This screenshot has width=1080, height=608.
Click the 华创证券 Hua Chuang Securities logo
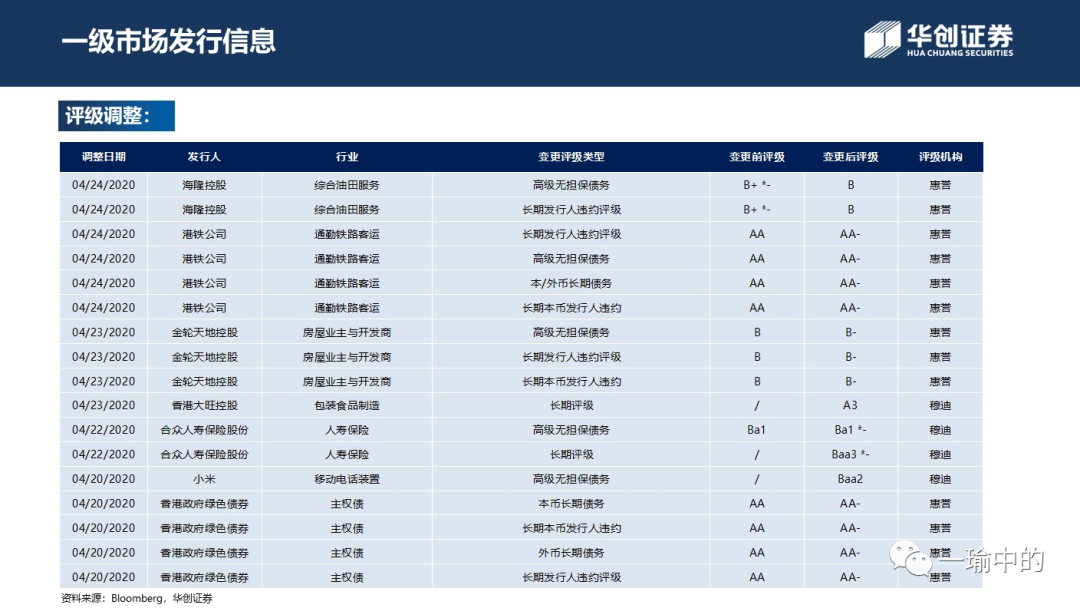pos(939,39)
